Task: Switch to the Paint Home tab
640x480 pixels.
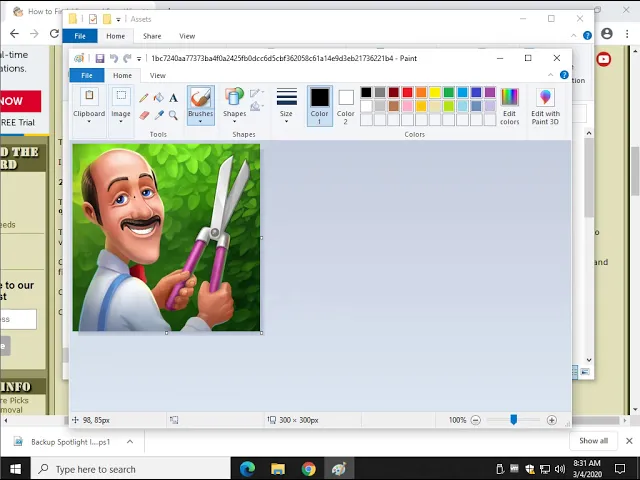Action: (x=122, y=76)
